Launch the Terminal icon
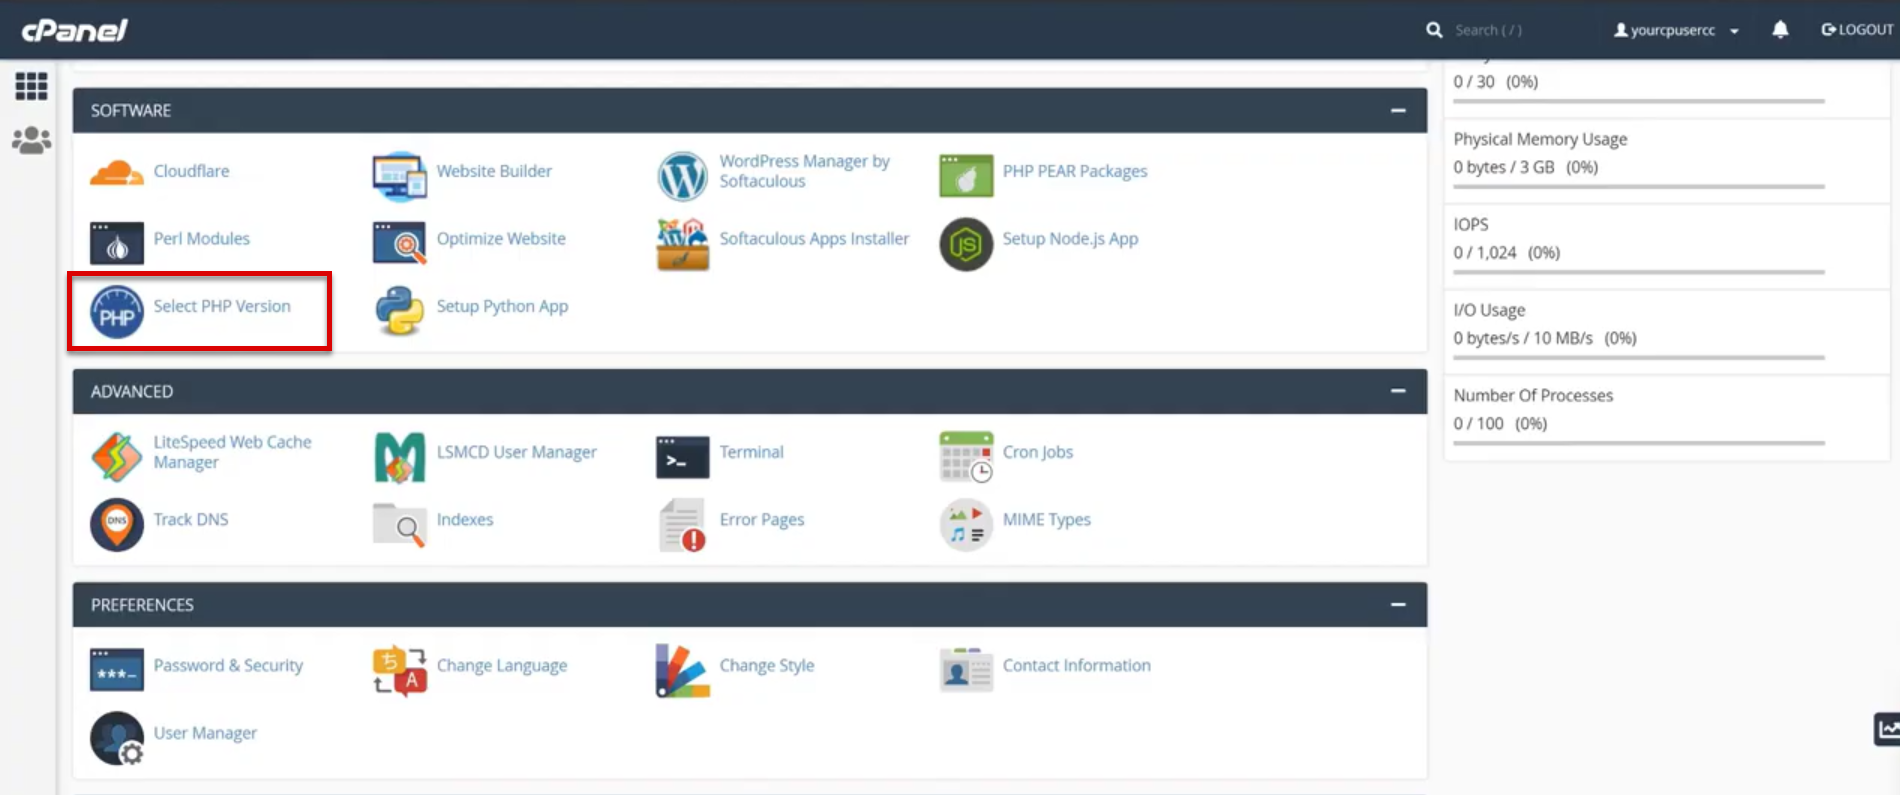The height and width of the screenshot is (795, 1900). click(x=682, y=457)
